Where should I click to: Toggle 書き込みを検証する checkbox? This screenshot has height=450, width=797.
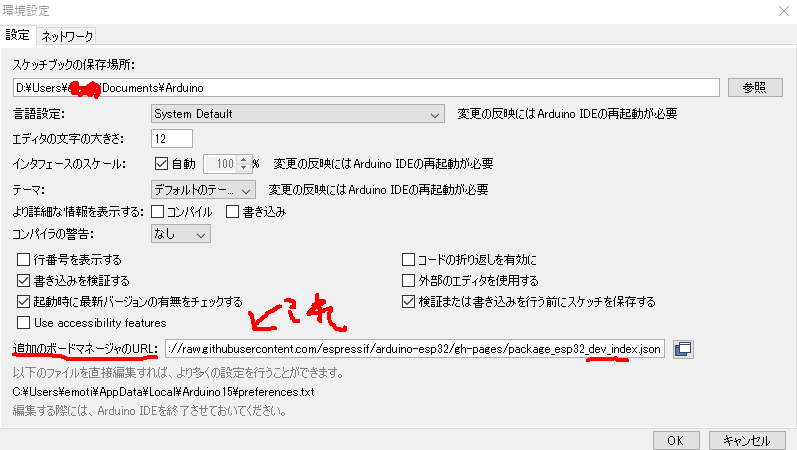click(23, 281)
